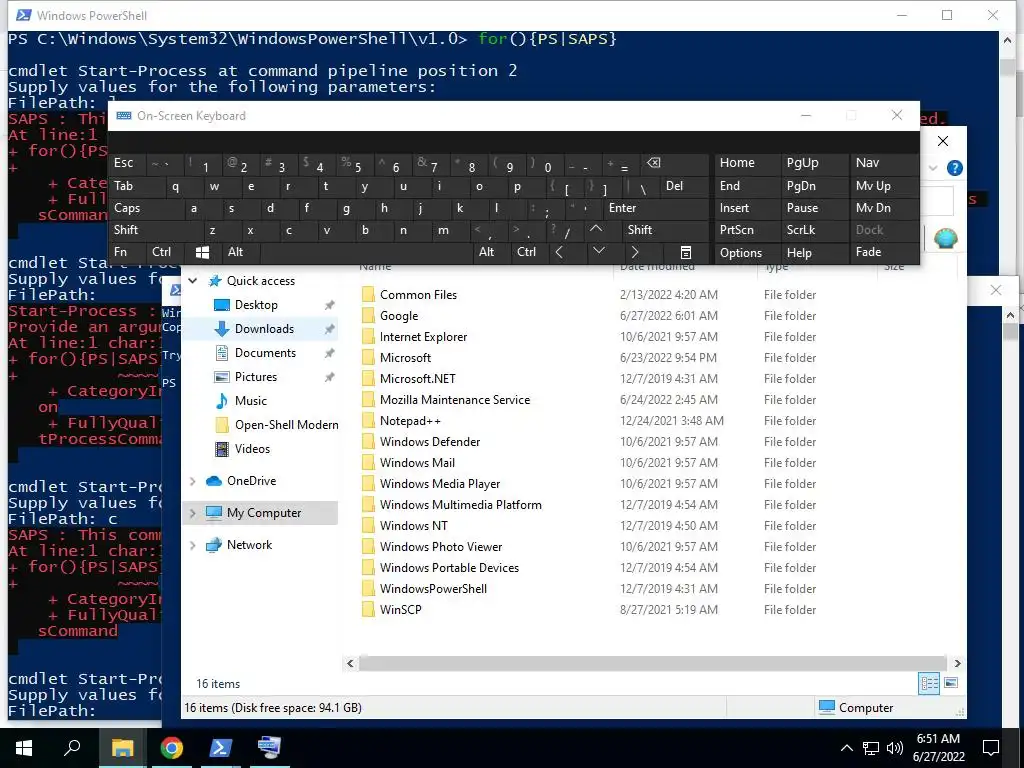The image size is (1024, 768).
Task: Select the Notepad++ folder
Action: (x=410, y=421)
